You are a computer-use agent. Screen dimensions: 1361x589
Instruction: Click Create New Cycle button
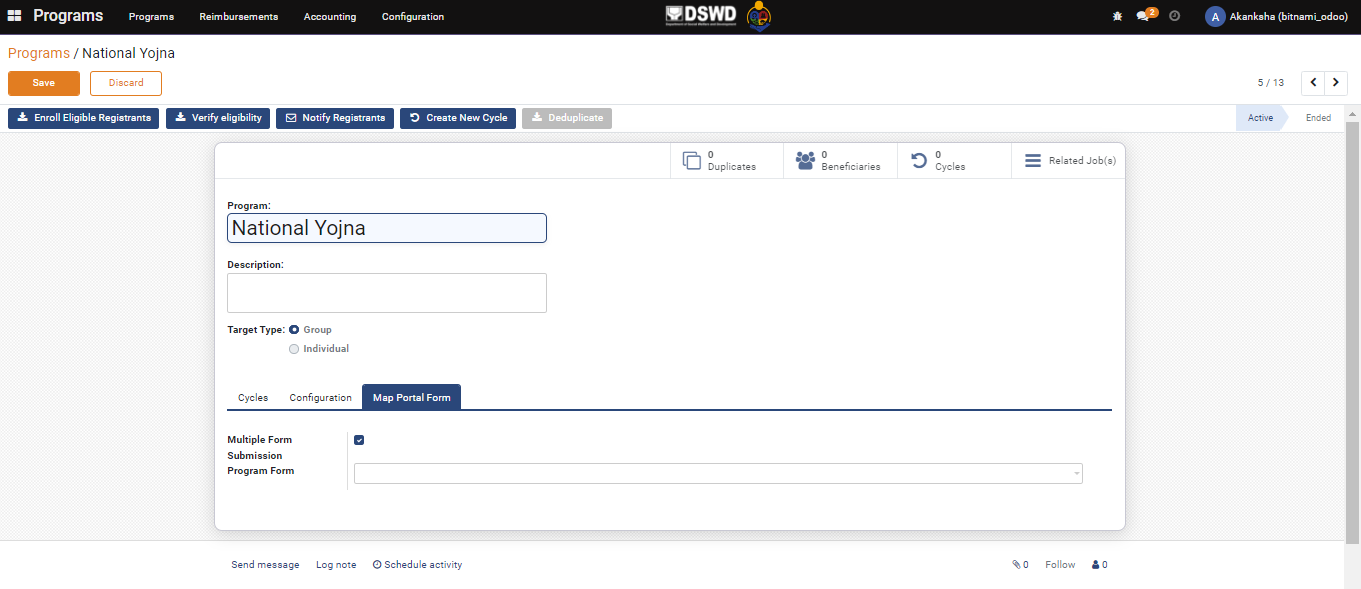tap(458, 118)
